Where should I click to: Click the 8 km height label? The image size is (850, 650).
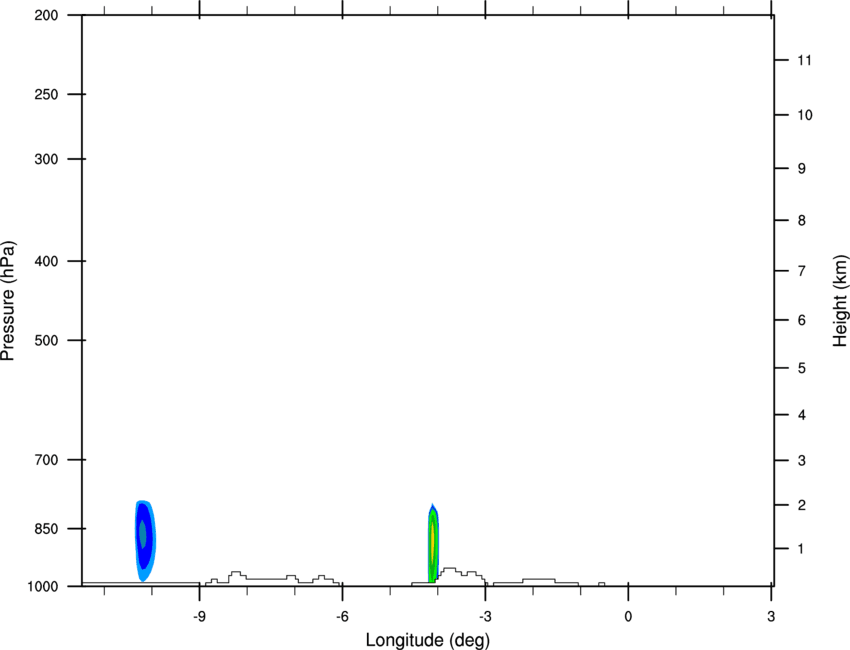pos(801,220)
